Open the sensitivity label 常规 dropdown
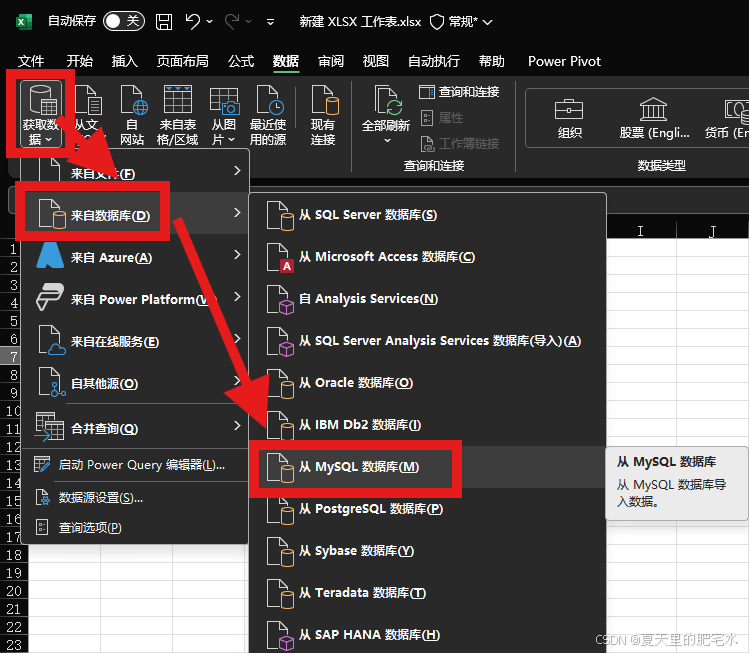This screenshot has height=653, width=749. [x=461, y=22]
